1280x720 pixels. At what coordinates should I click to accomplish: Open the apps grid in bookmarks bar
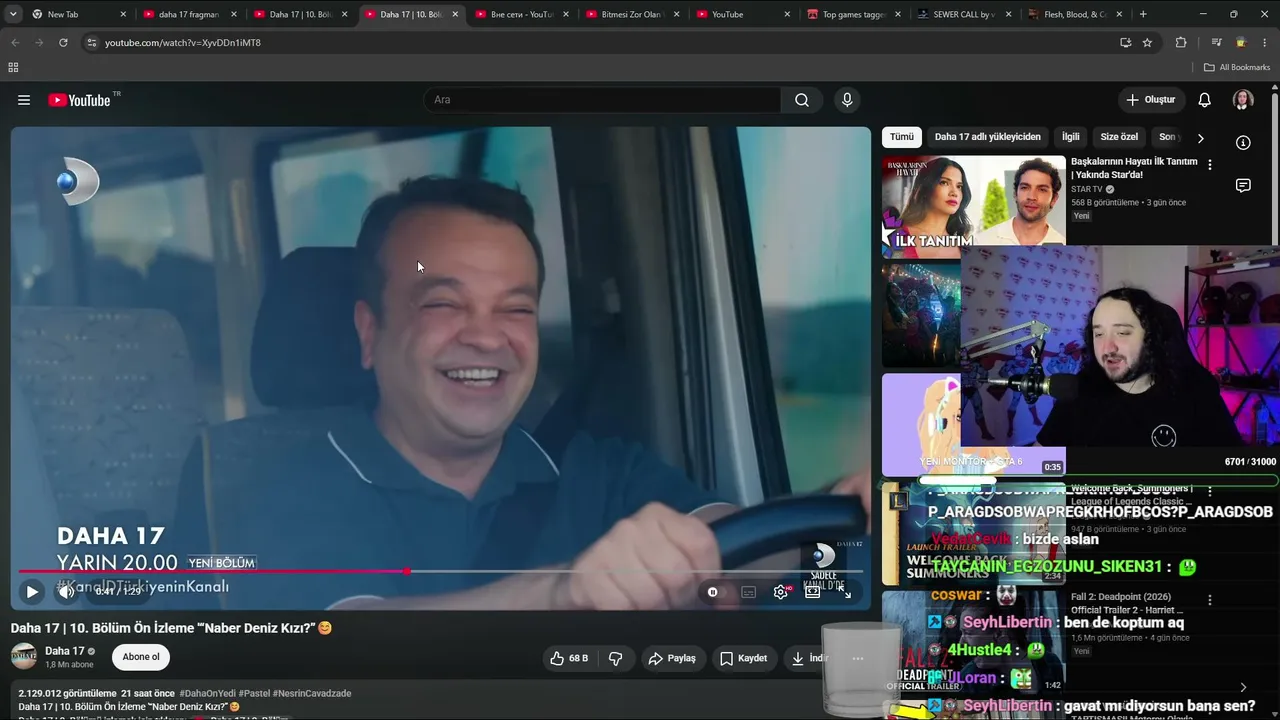(x=13, y=67)
